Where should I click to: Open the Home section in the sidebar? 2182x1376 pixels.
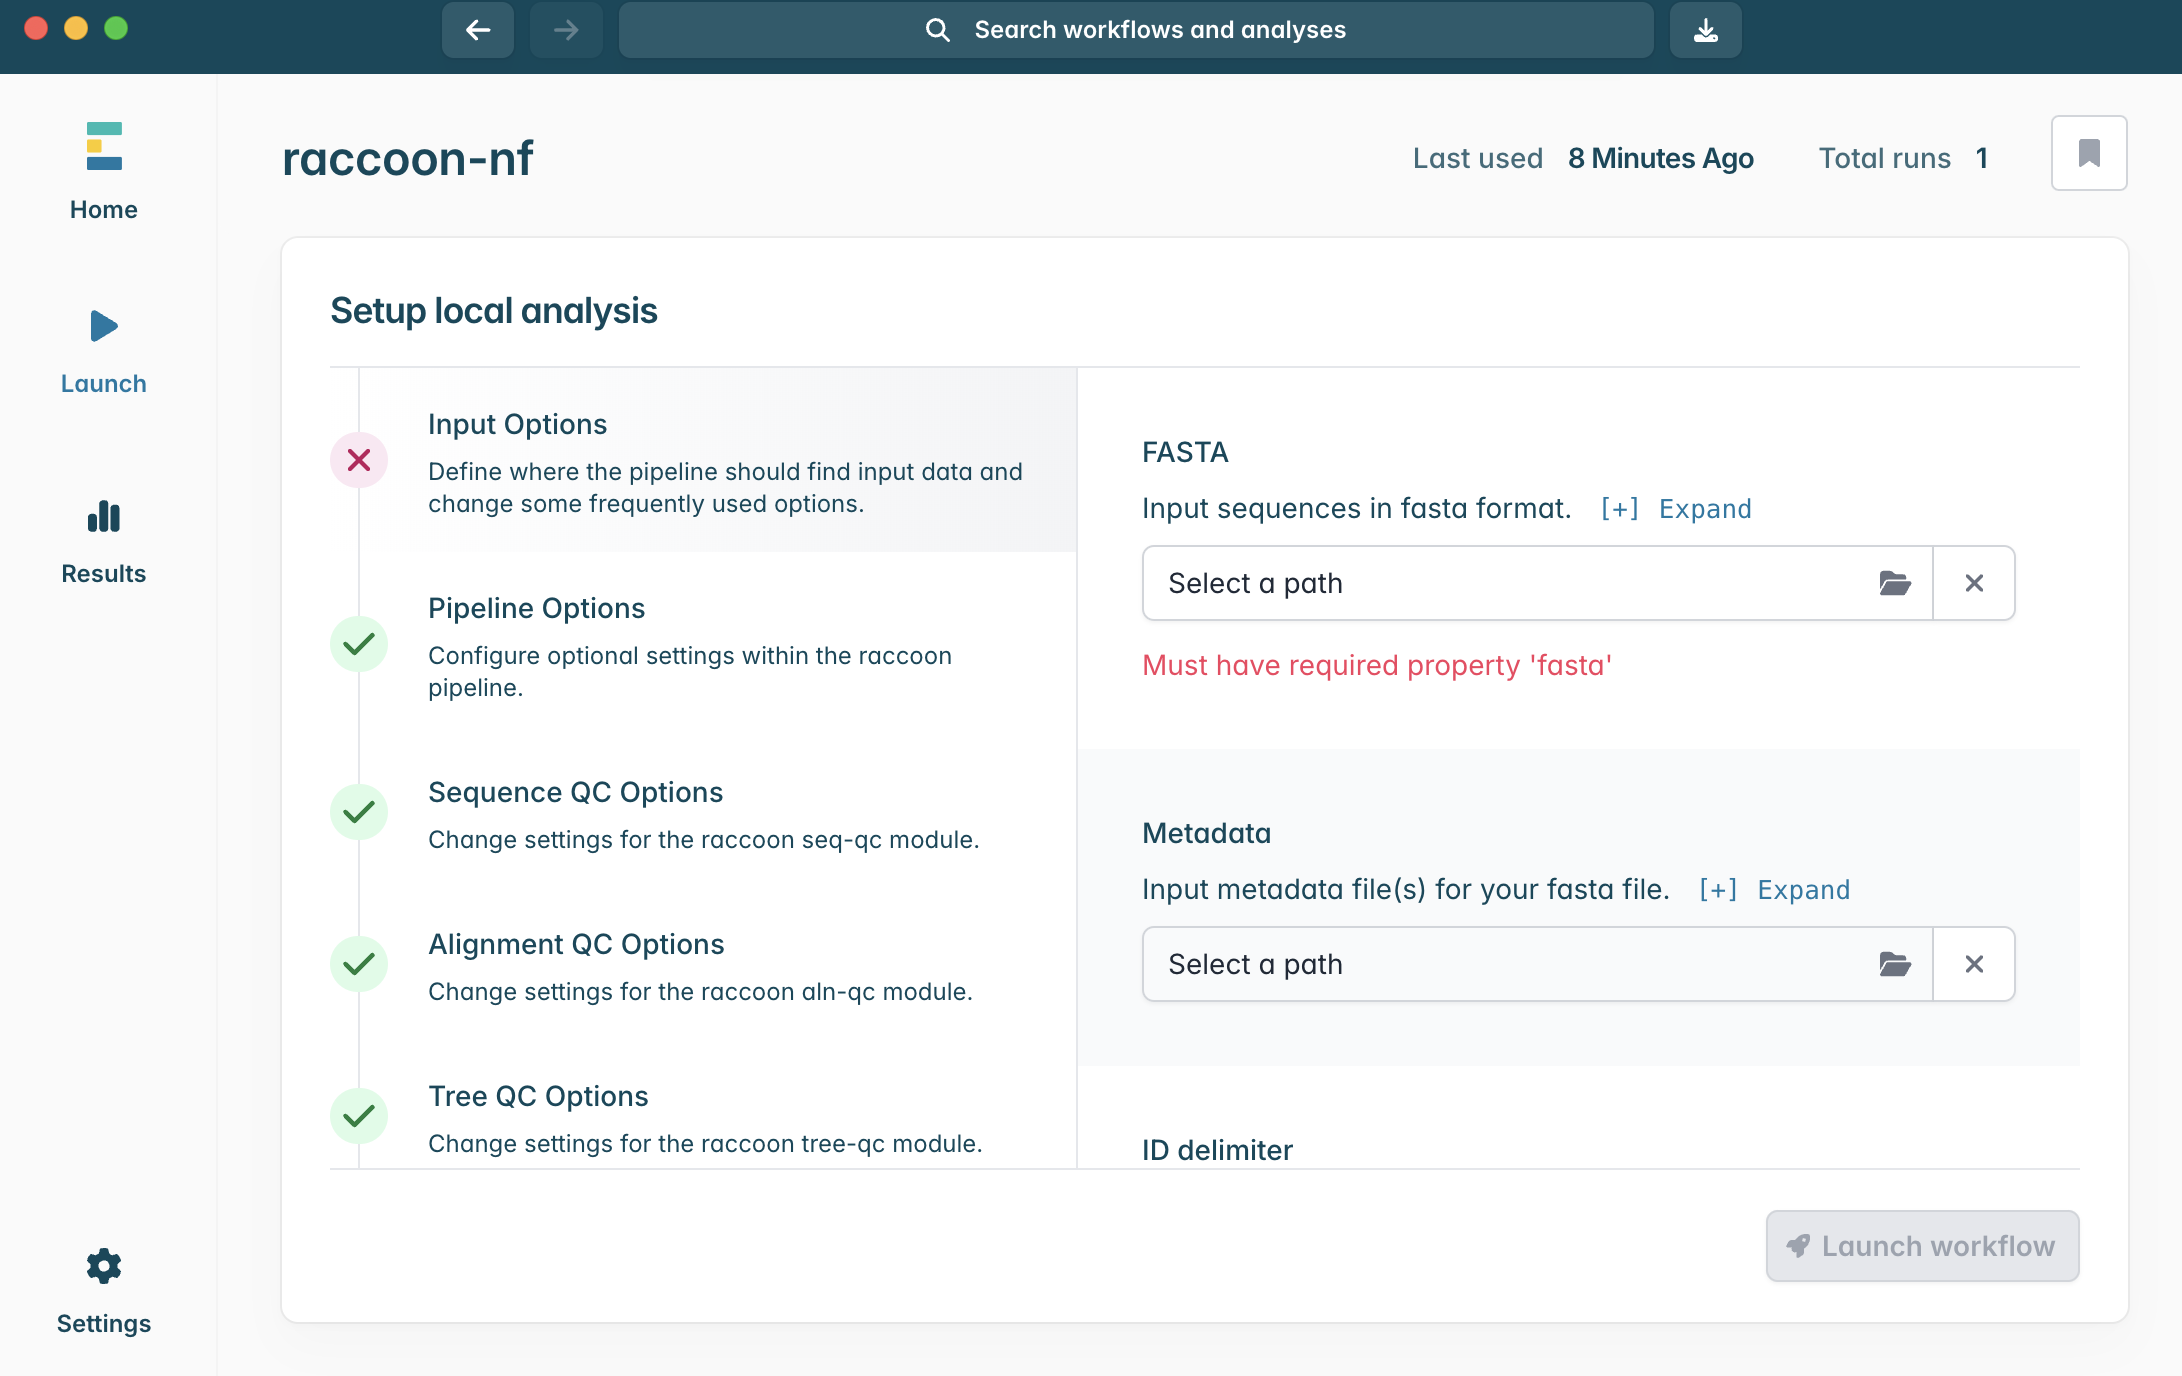click(103, 170)
